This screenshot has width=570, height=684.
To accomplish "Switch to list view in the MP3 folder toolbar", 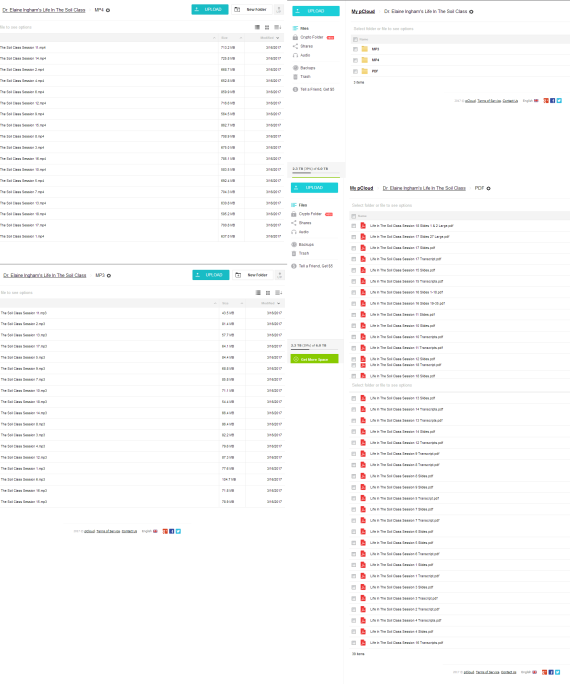I will point(258,293).
